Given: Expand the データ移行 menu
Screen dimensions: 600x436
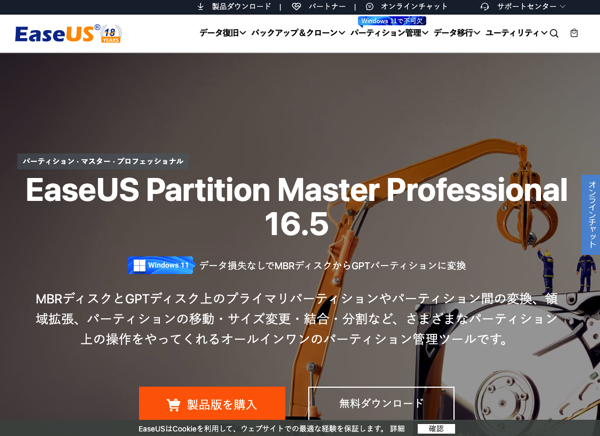Looking at the screenshot, I should point(457,33).
